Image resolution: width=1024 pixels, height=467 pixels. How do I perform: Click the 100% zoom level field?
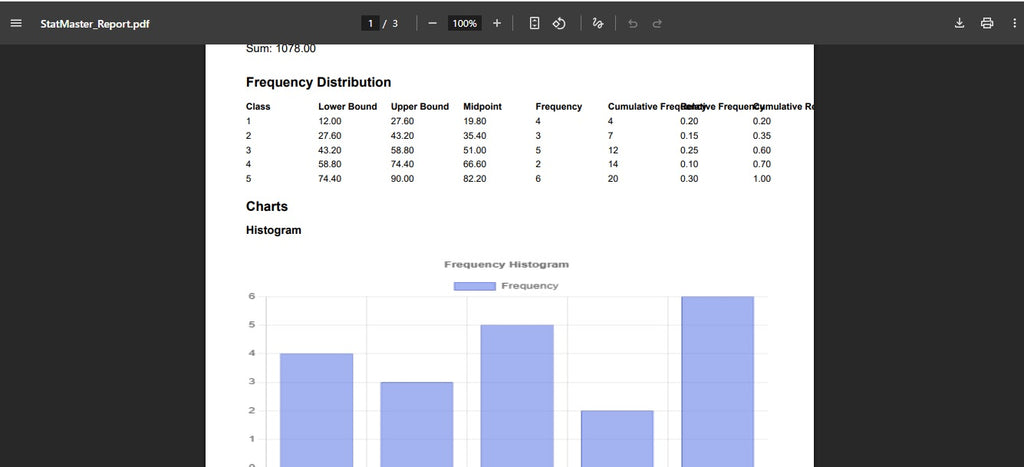point(464,24)
